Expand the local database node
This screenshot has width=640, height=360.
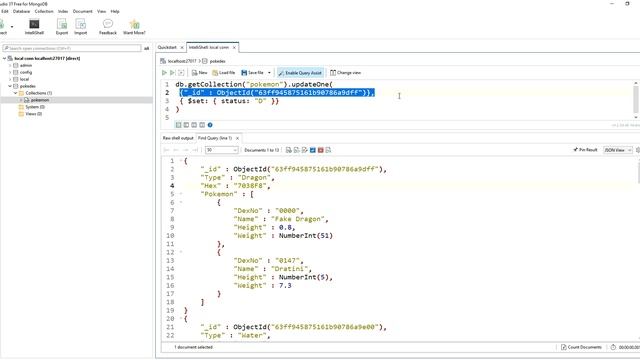pos(10,79)
